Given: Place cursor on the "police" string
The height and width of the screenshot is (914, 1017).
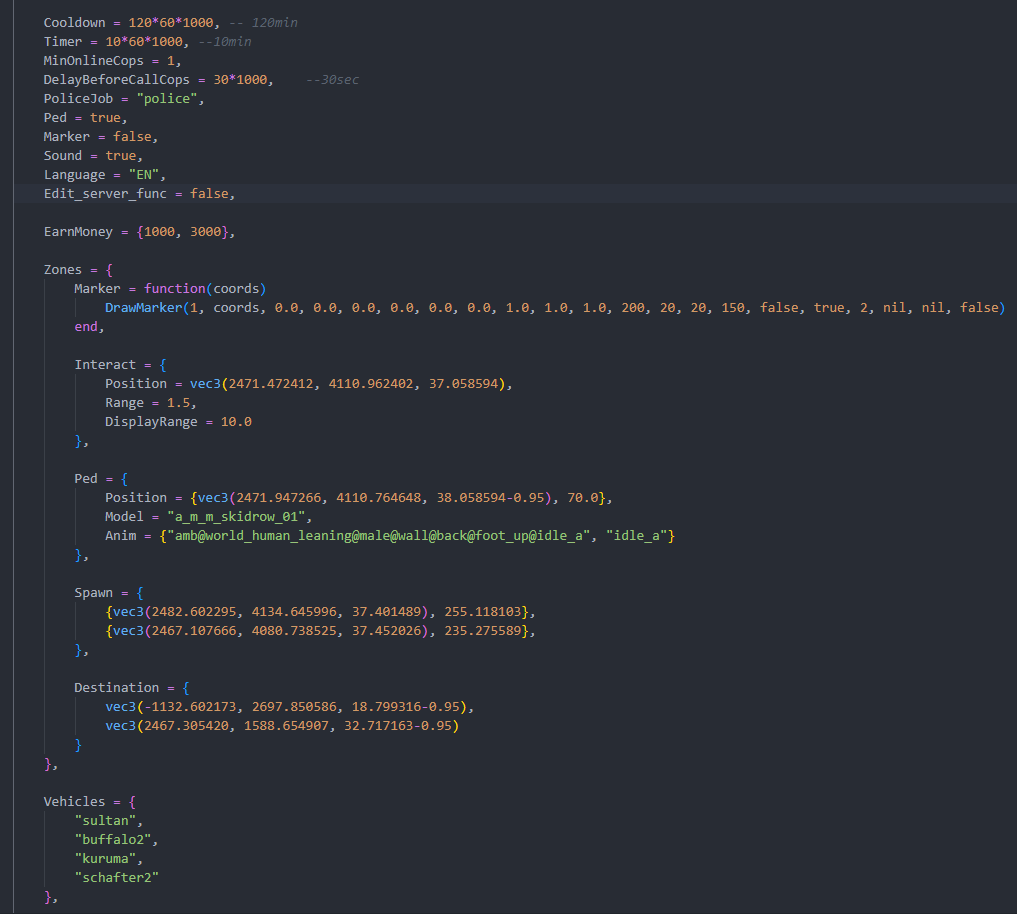Looking at the screenshot, I should [170, 98].
